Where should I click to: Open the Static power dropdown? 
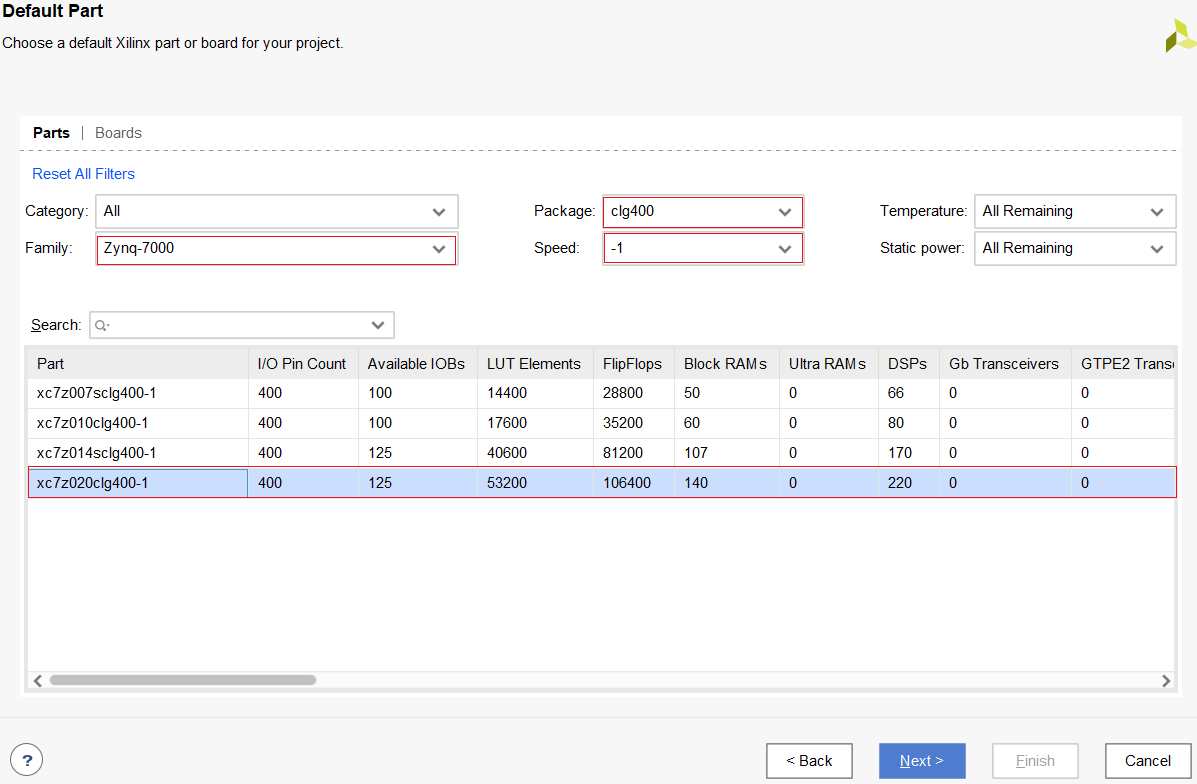pyautogui.click(x=1074, y=248)
